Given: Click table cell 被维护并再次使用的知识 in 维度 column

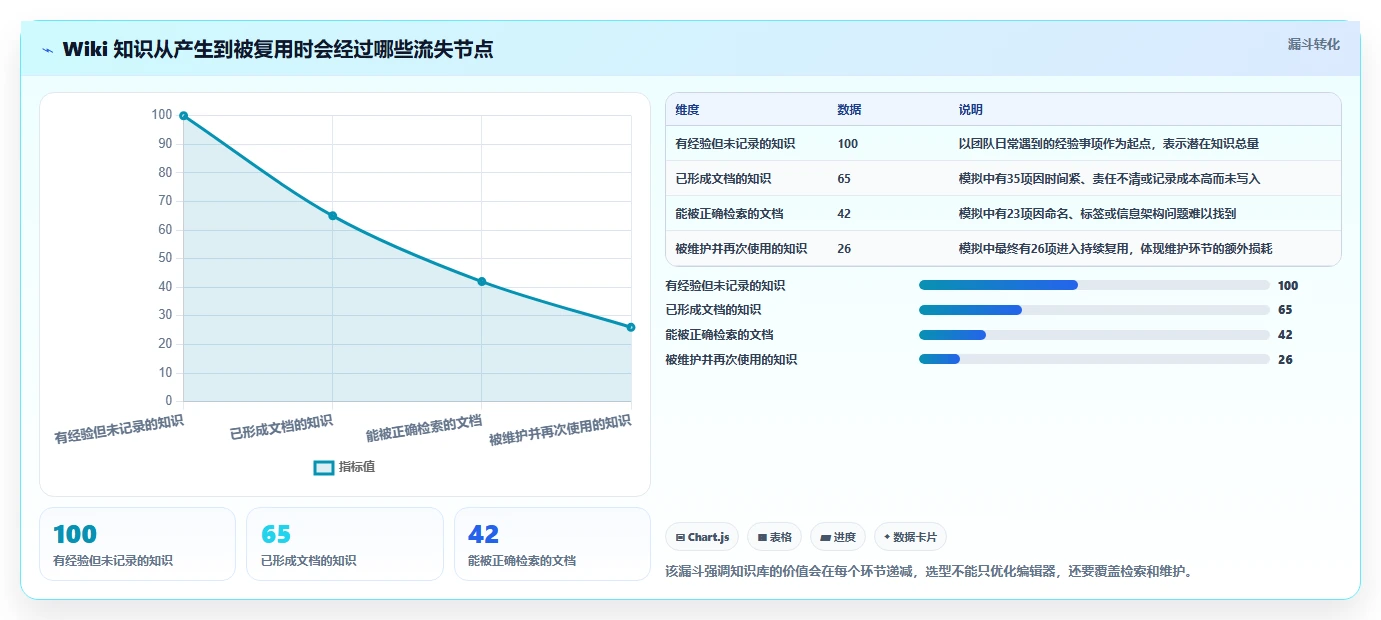Looking at the screenshot, I should 741,249.
